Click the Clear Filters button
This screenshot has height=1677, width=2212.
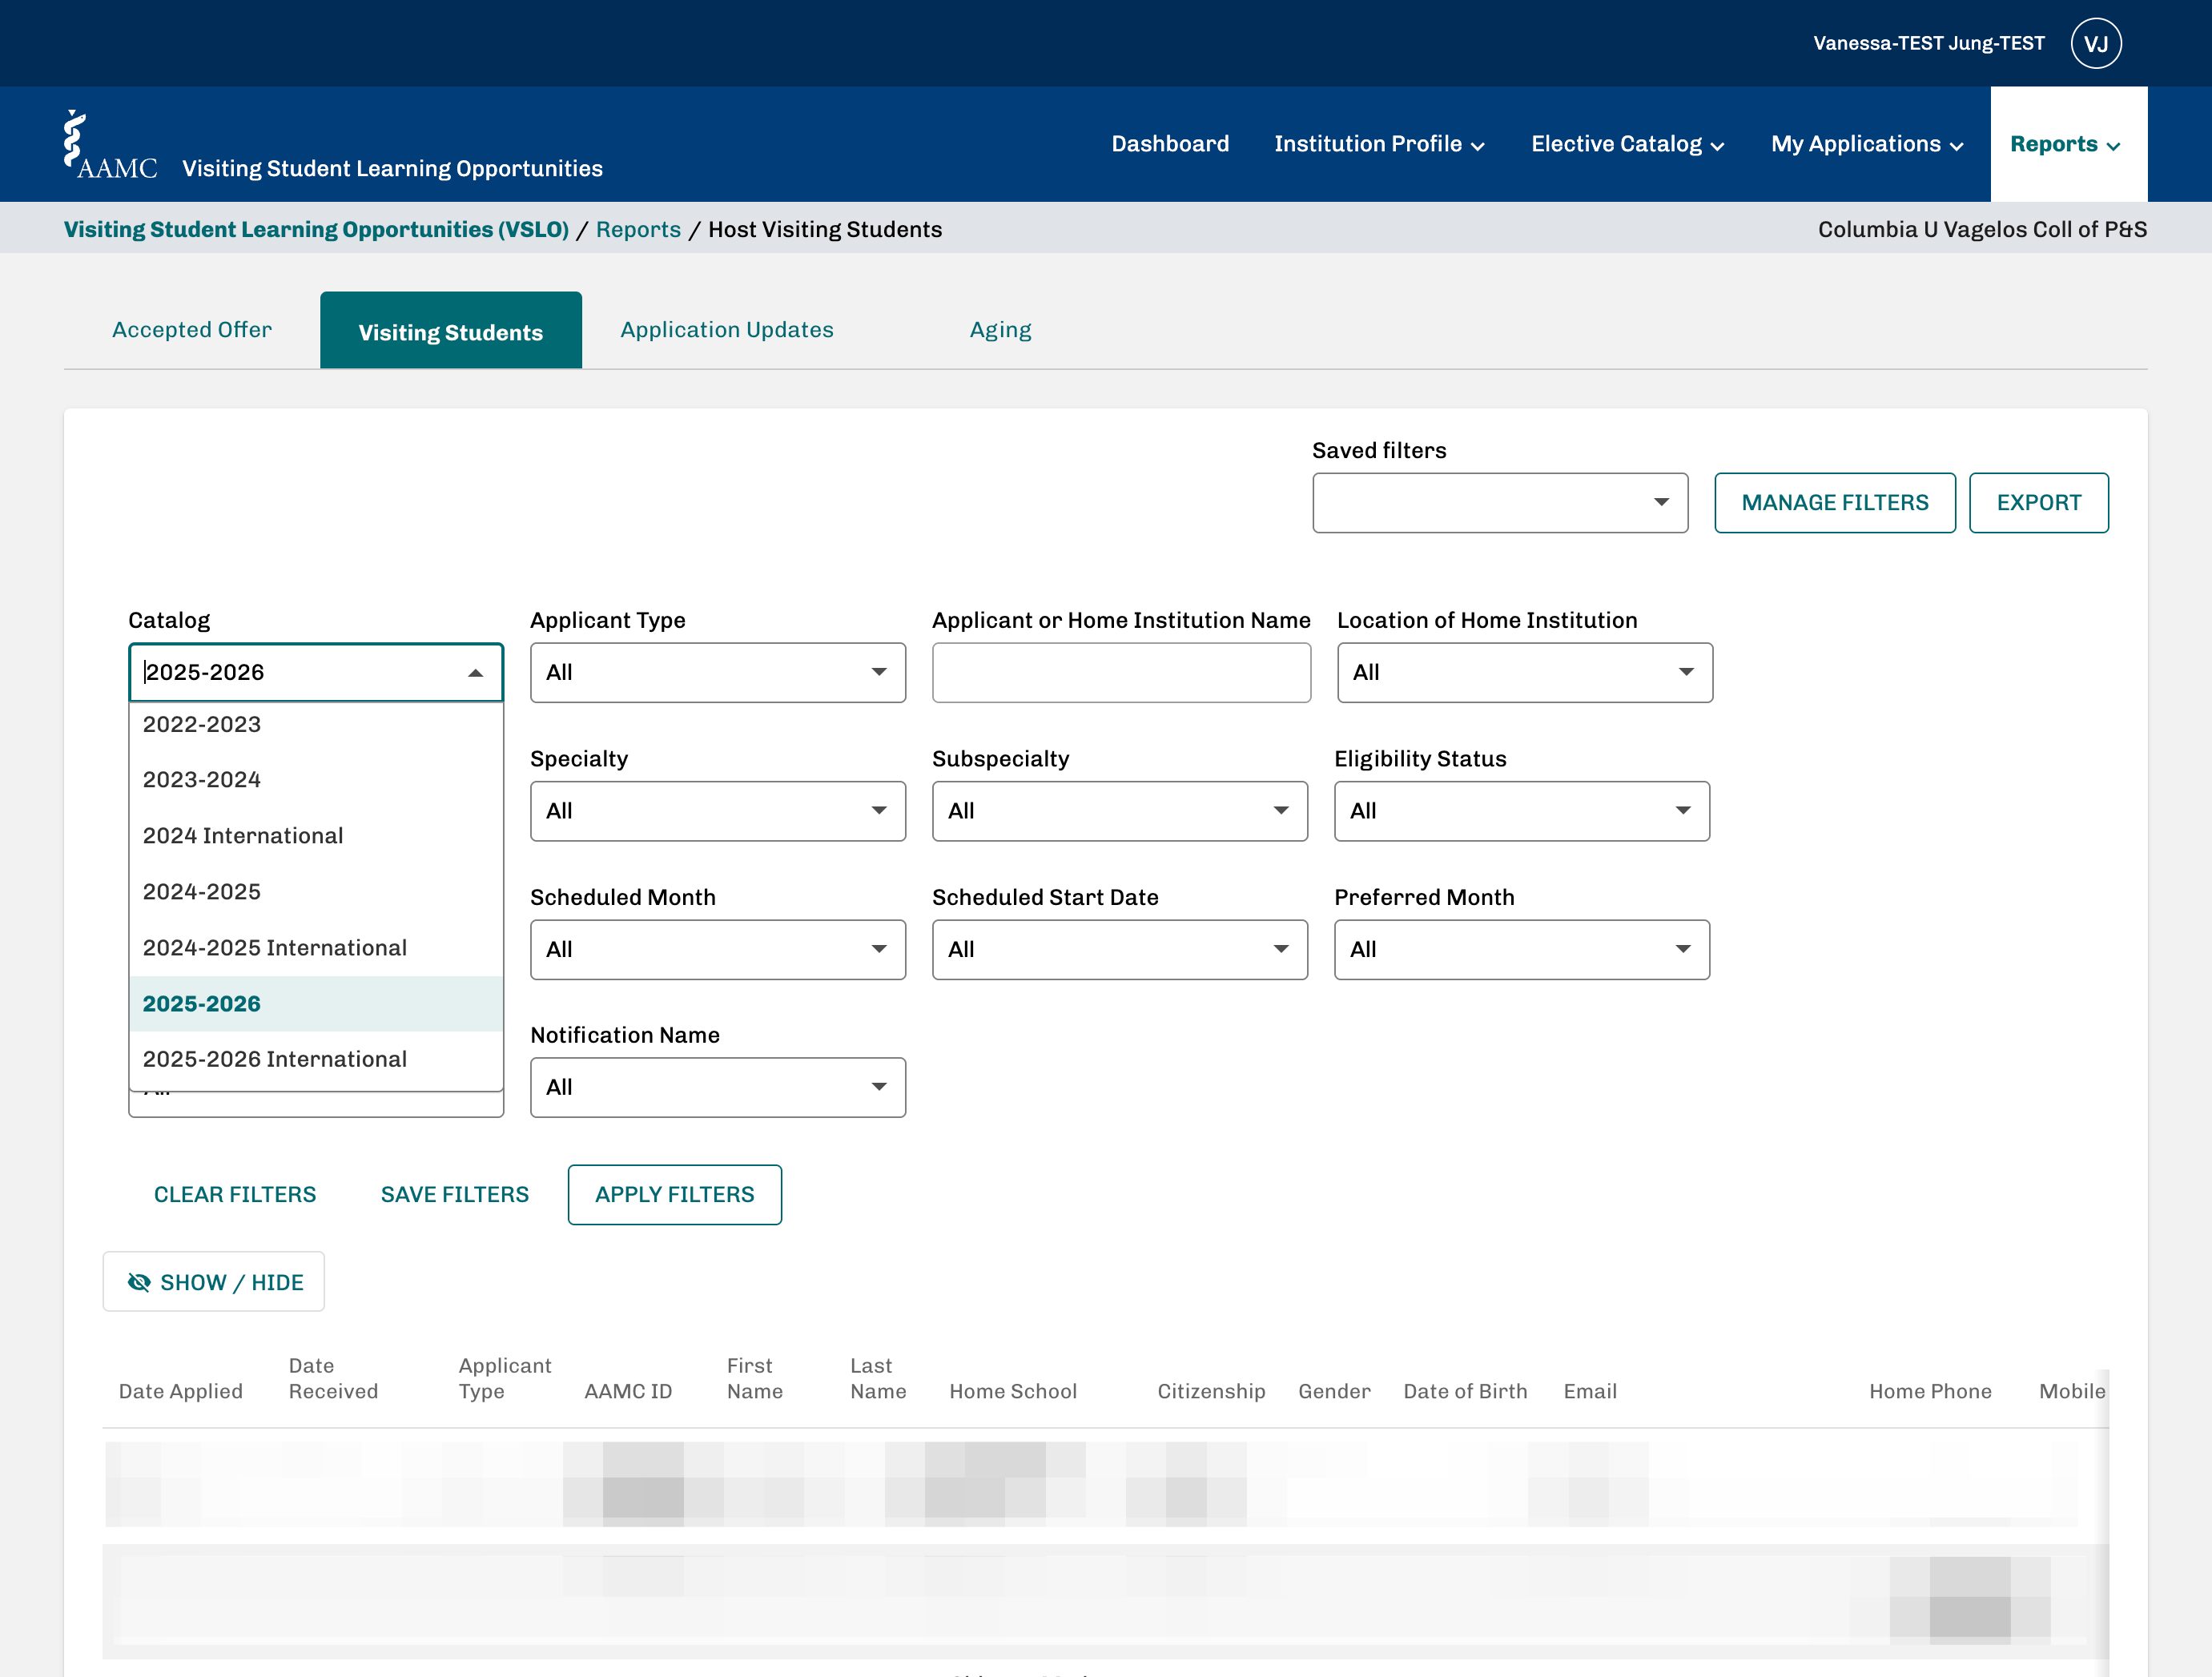click(235, 1195)
